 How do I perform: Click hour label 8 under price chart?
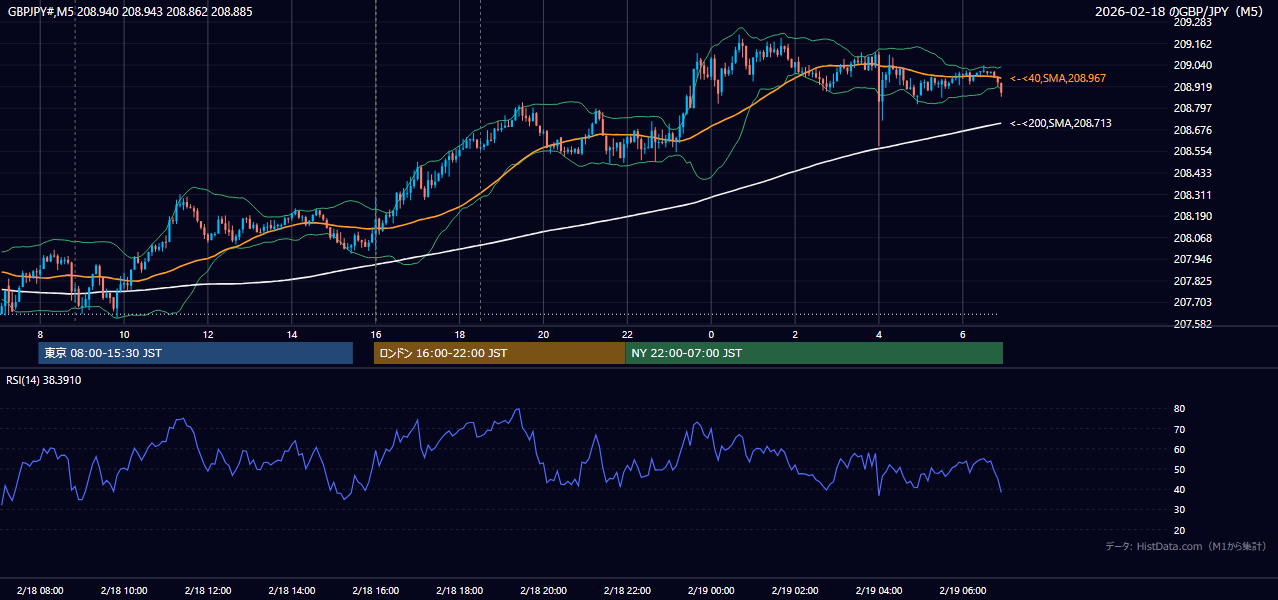[x=40, y=333]
